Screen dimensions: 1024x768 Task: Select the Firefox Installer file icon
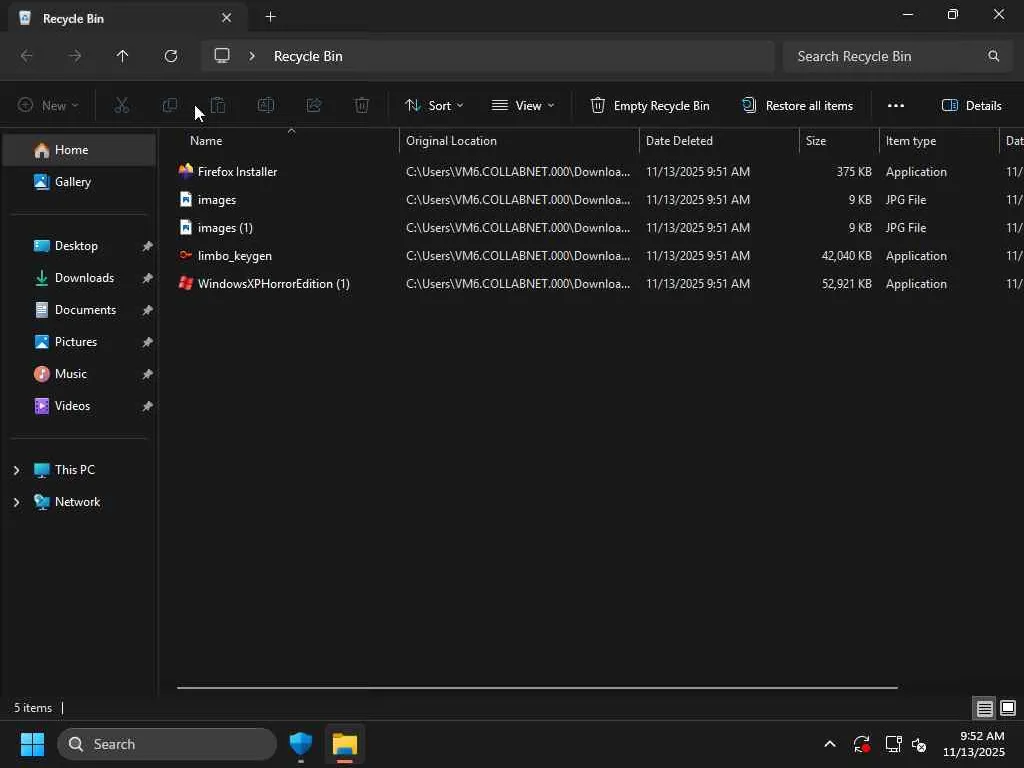coord(186,171)
